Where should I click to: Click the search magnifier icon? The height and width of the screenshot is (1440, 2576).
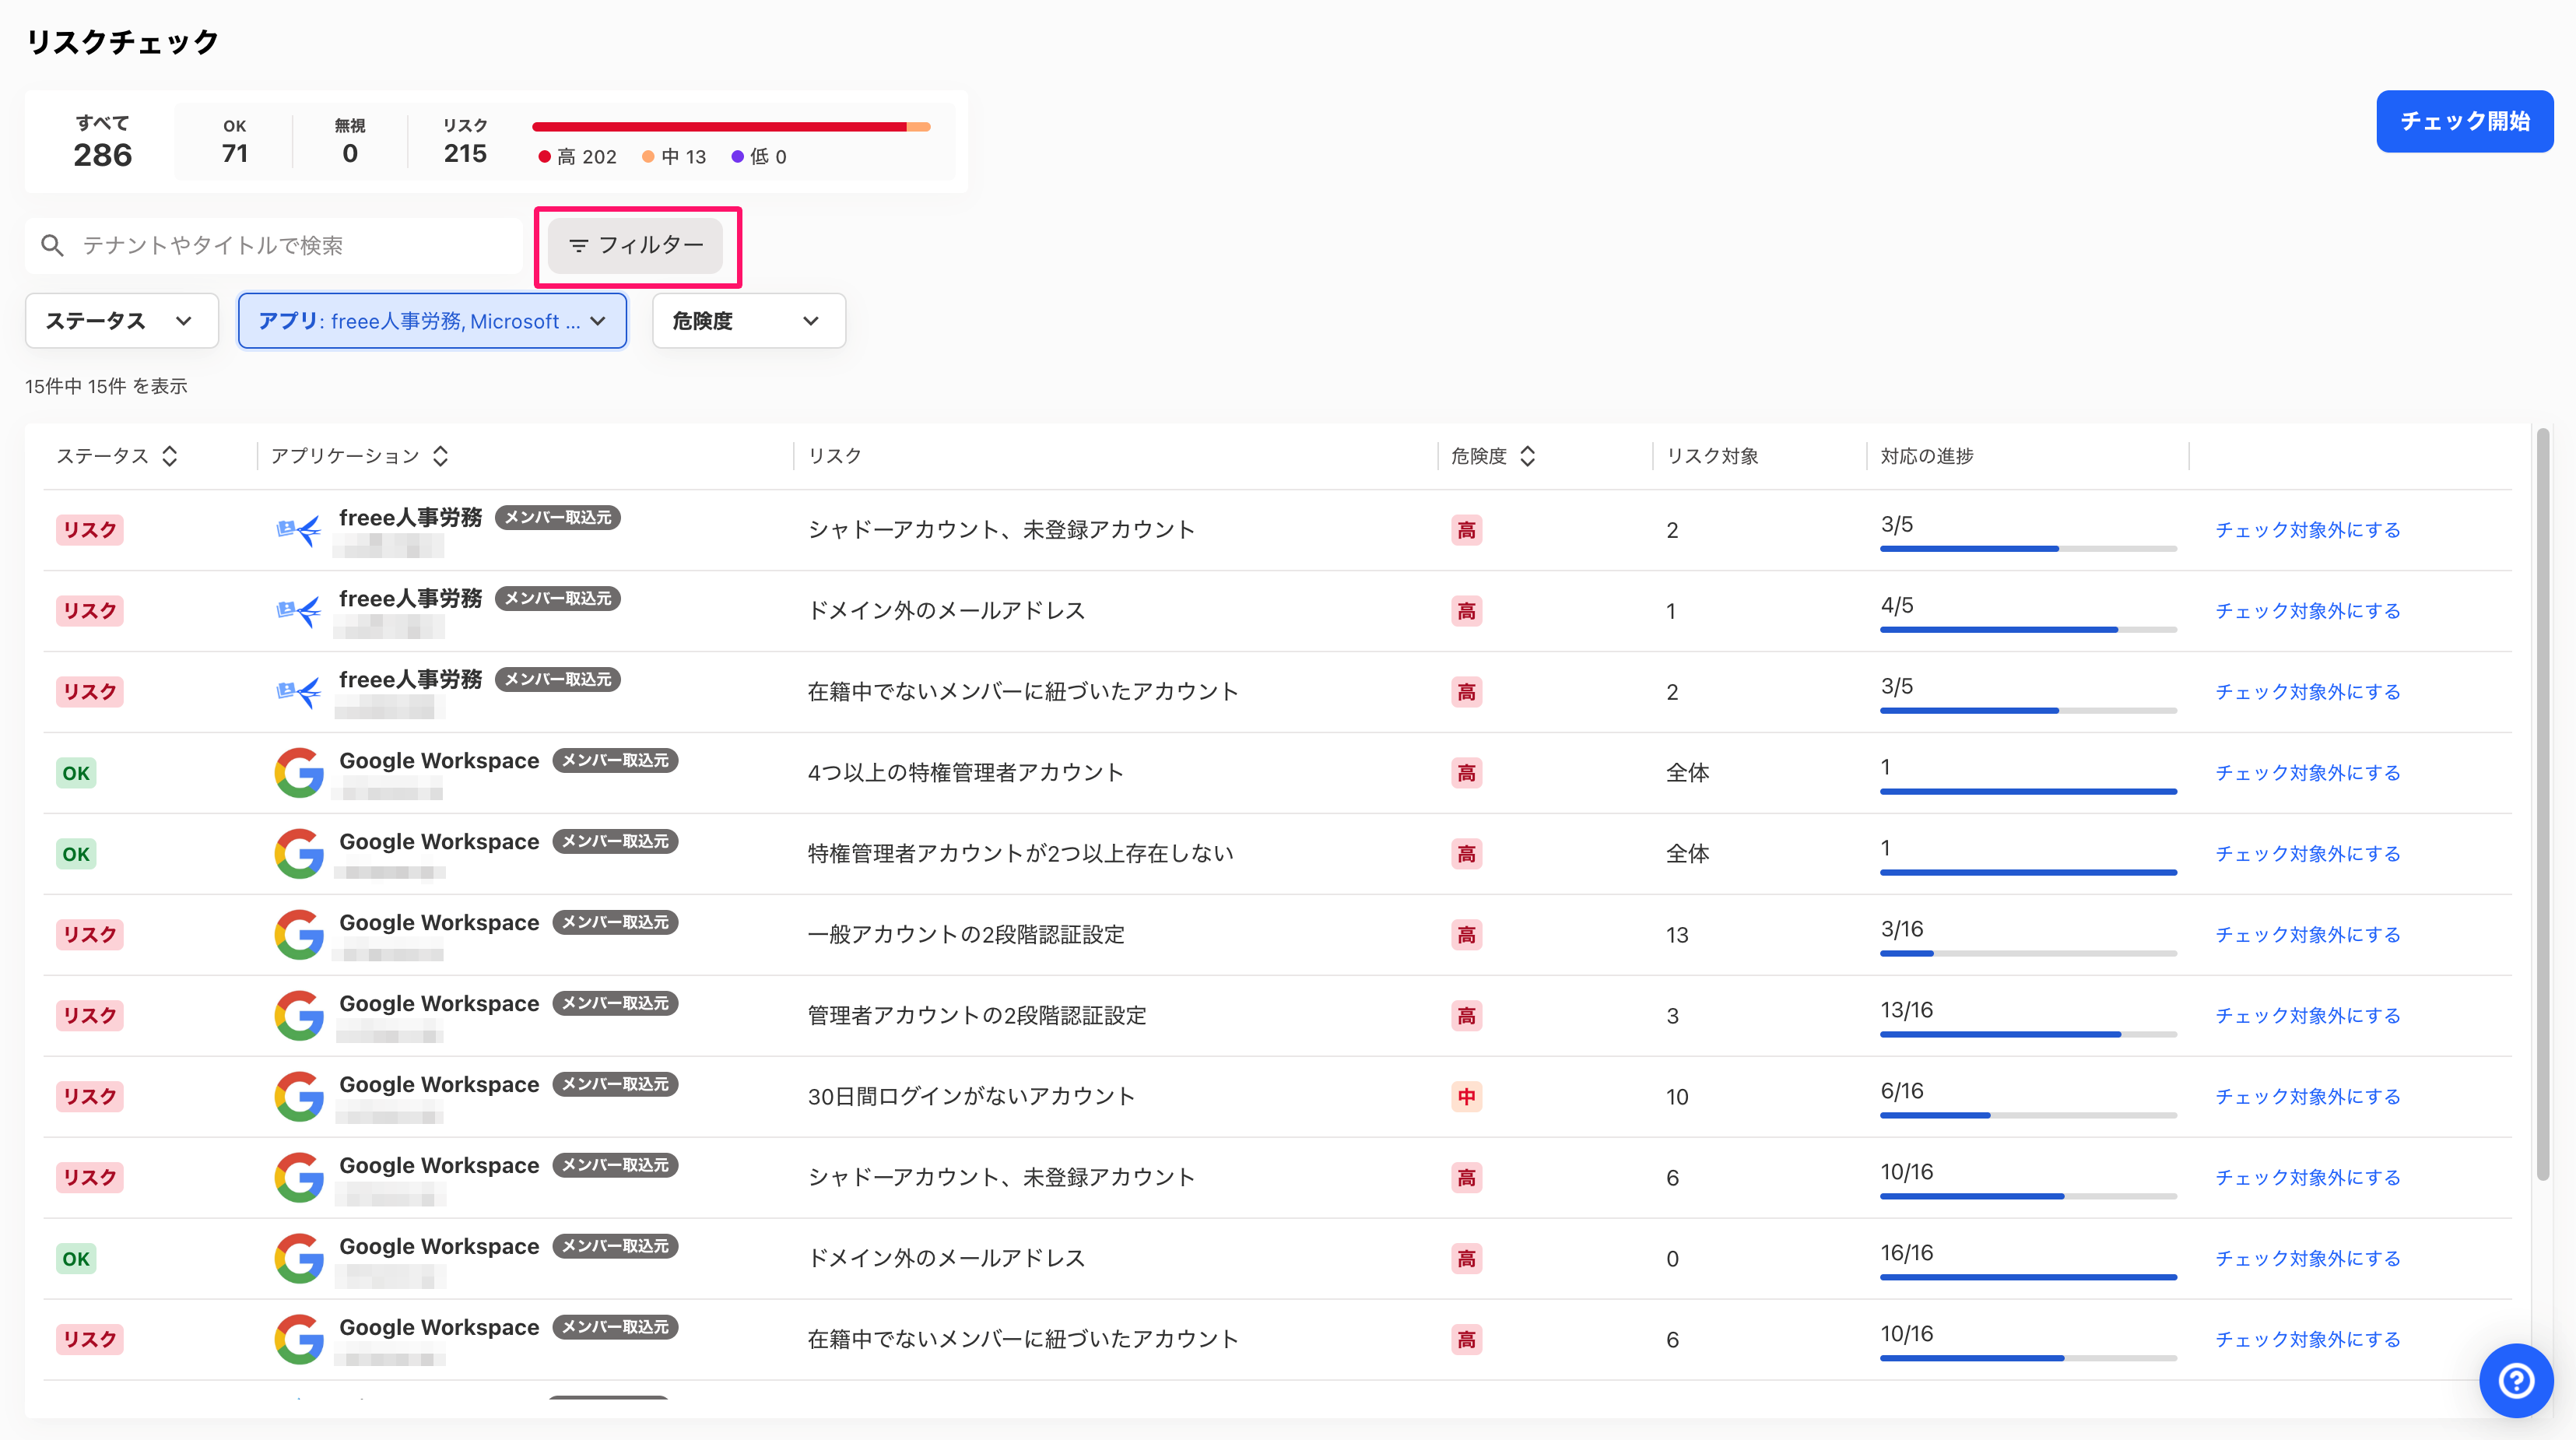tap(52, 245)
